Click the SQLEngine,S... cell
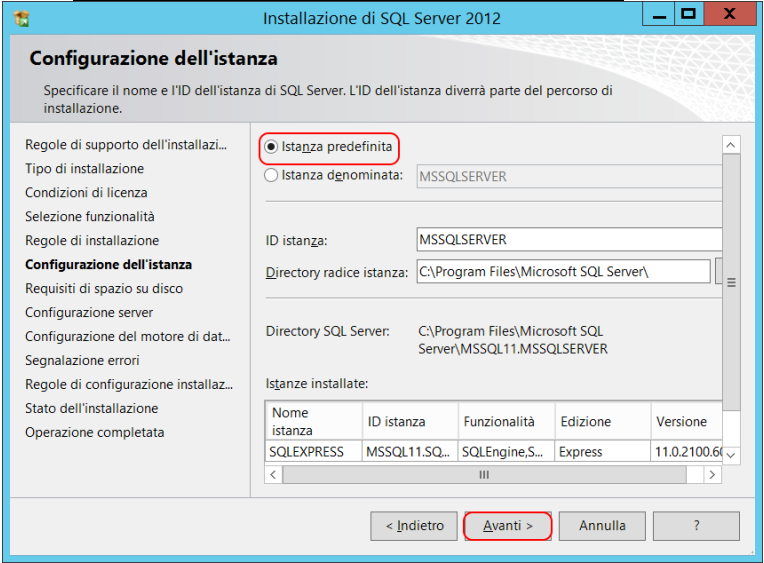Viewport: 764px width, 563px height. 507,452
